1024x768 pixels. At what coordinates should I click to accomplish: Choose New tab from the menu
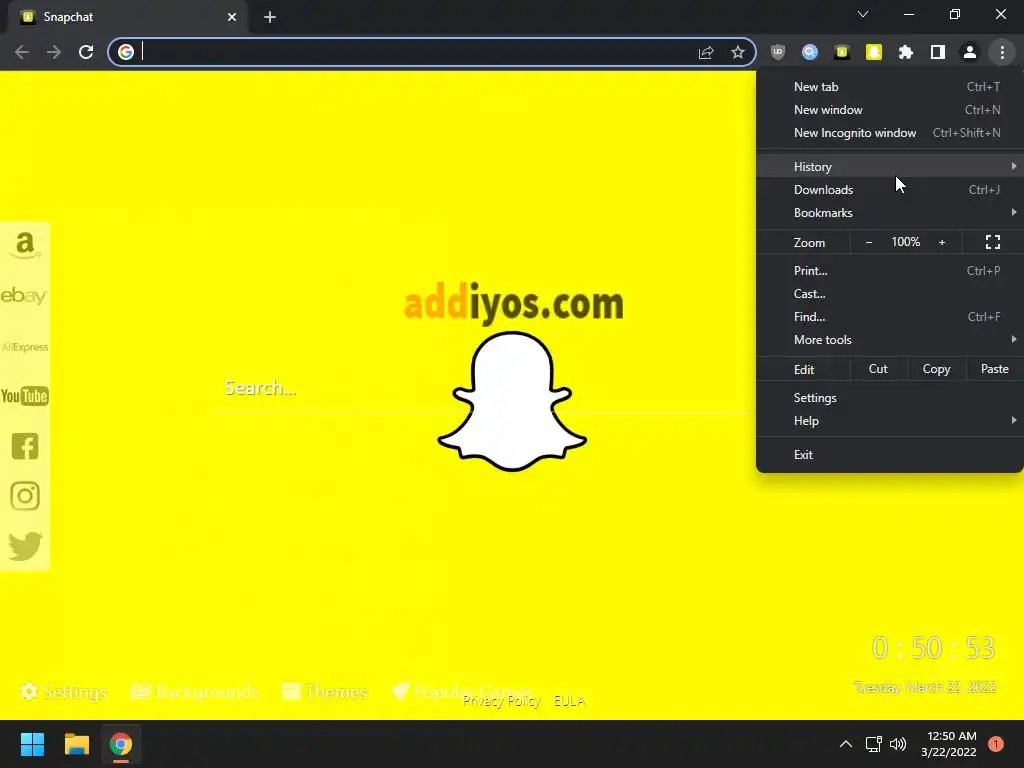tap(889, 87)
